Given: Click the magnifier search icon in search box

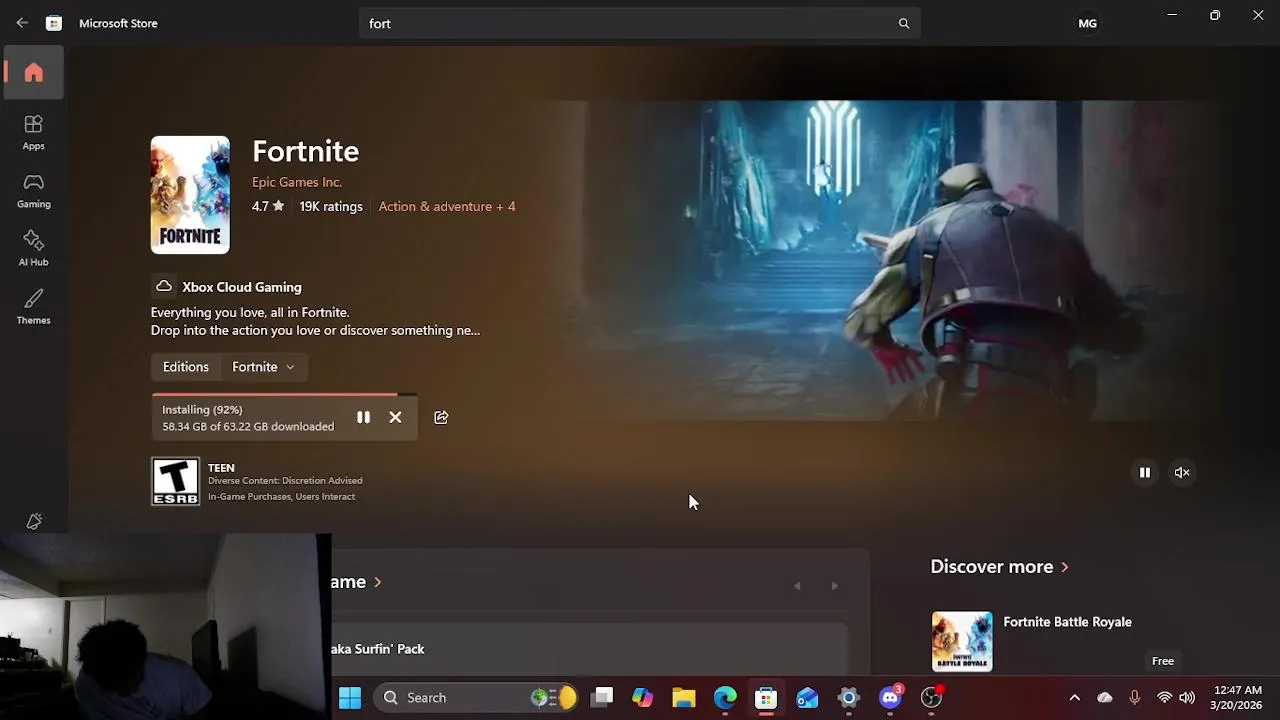Looking at the screenshot, I should pos(904,23).
